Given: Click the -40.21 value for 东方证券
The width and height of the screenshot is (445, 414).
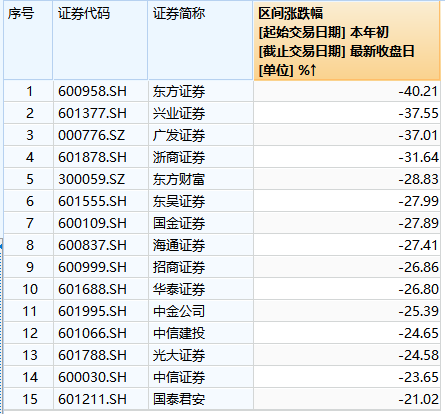Looking at the screenshot, I should pos(418,91).
